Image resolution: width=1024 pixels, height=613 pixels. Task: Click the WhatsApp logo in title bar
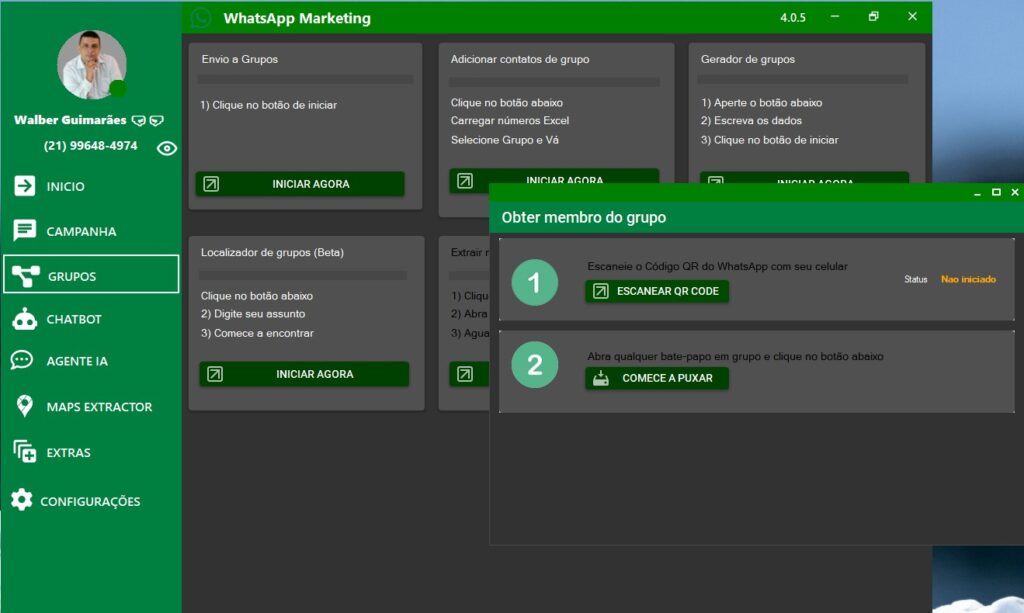[x=201, y=18]
